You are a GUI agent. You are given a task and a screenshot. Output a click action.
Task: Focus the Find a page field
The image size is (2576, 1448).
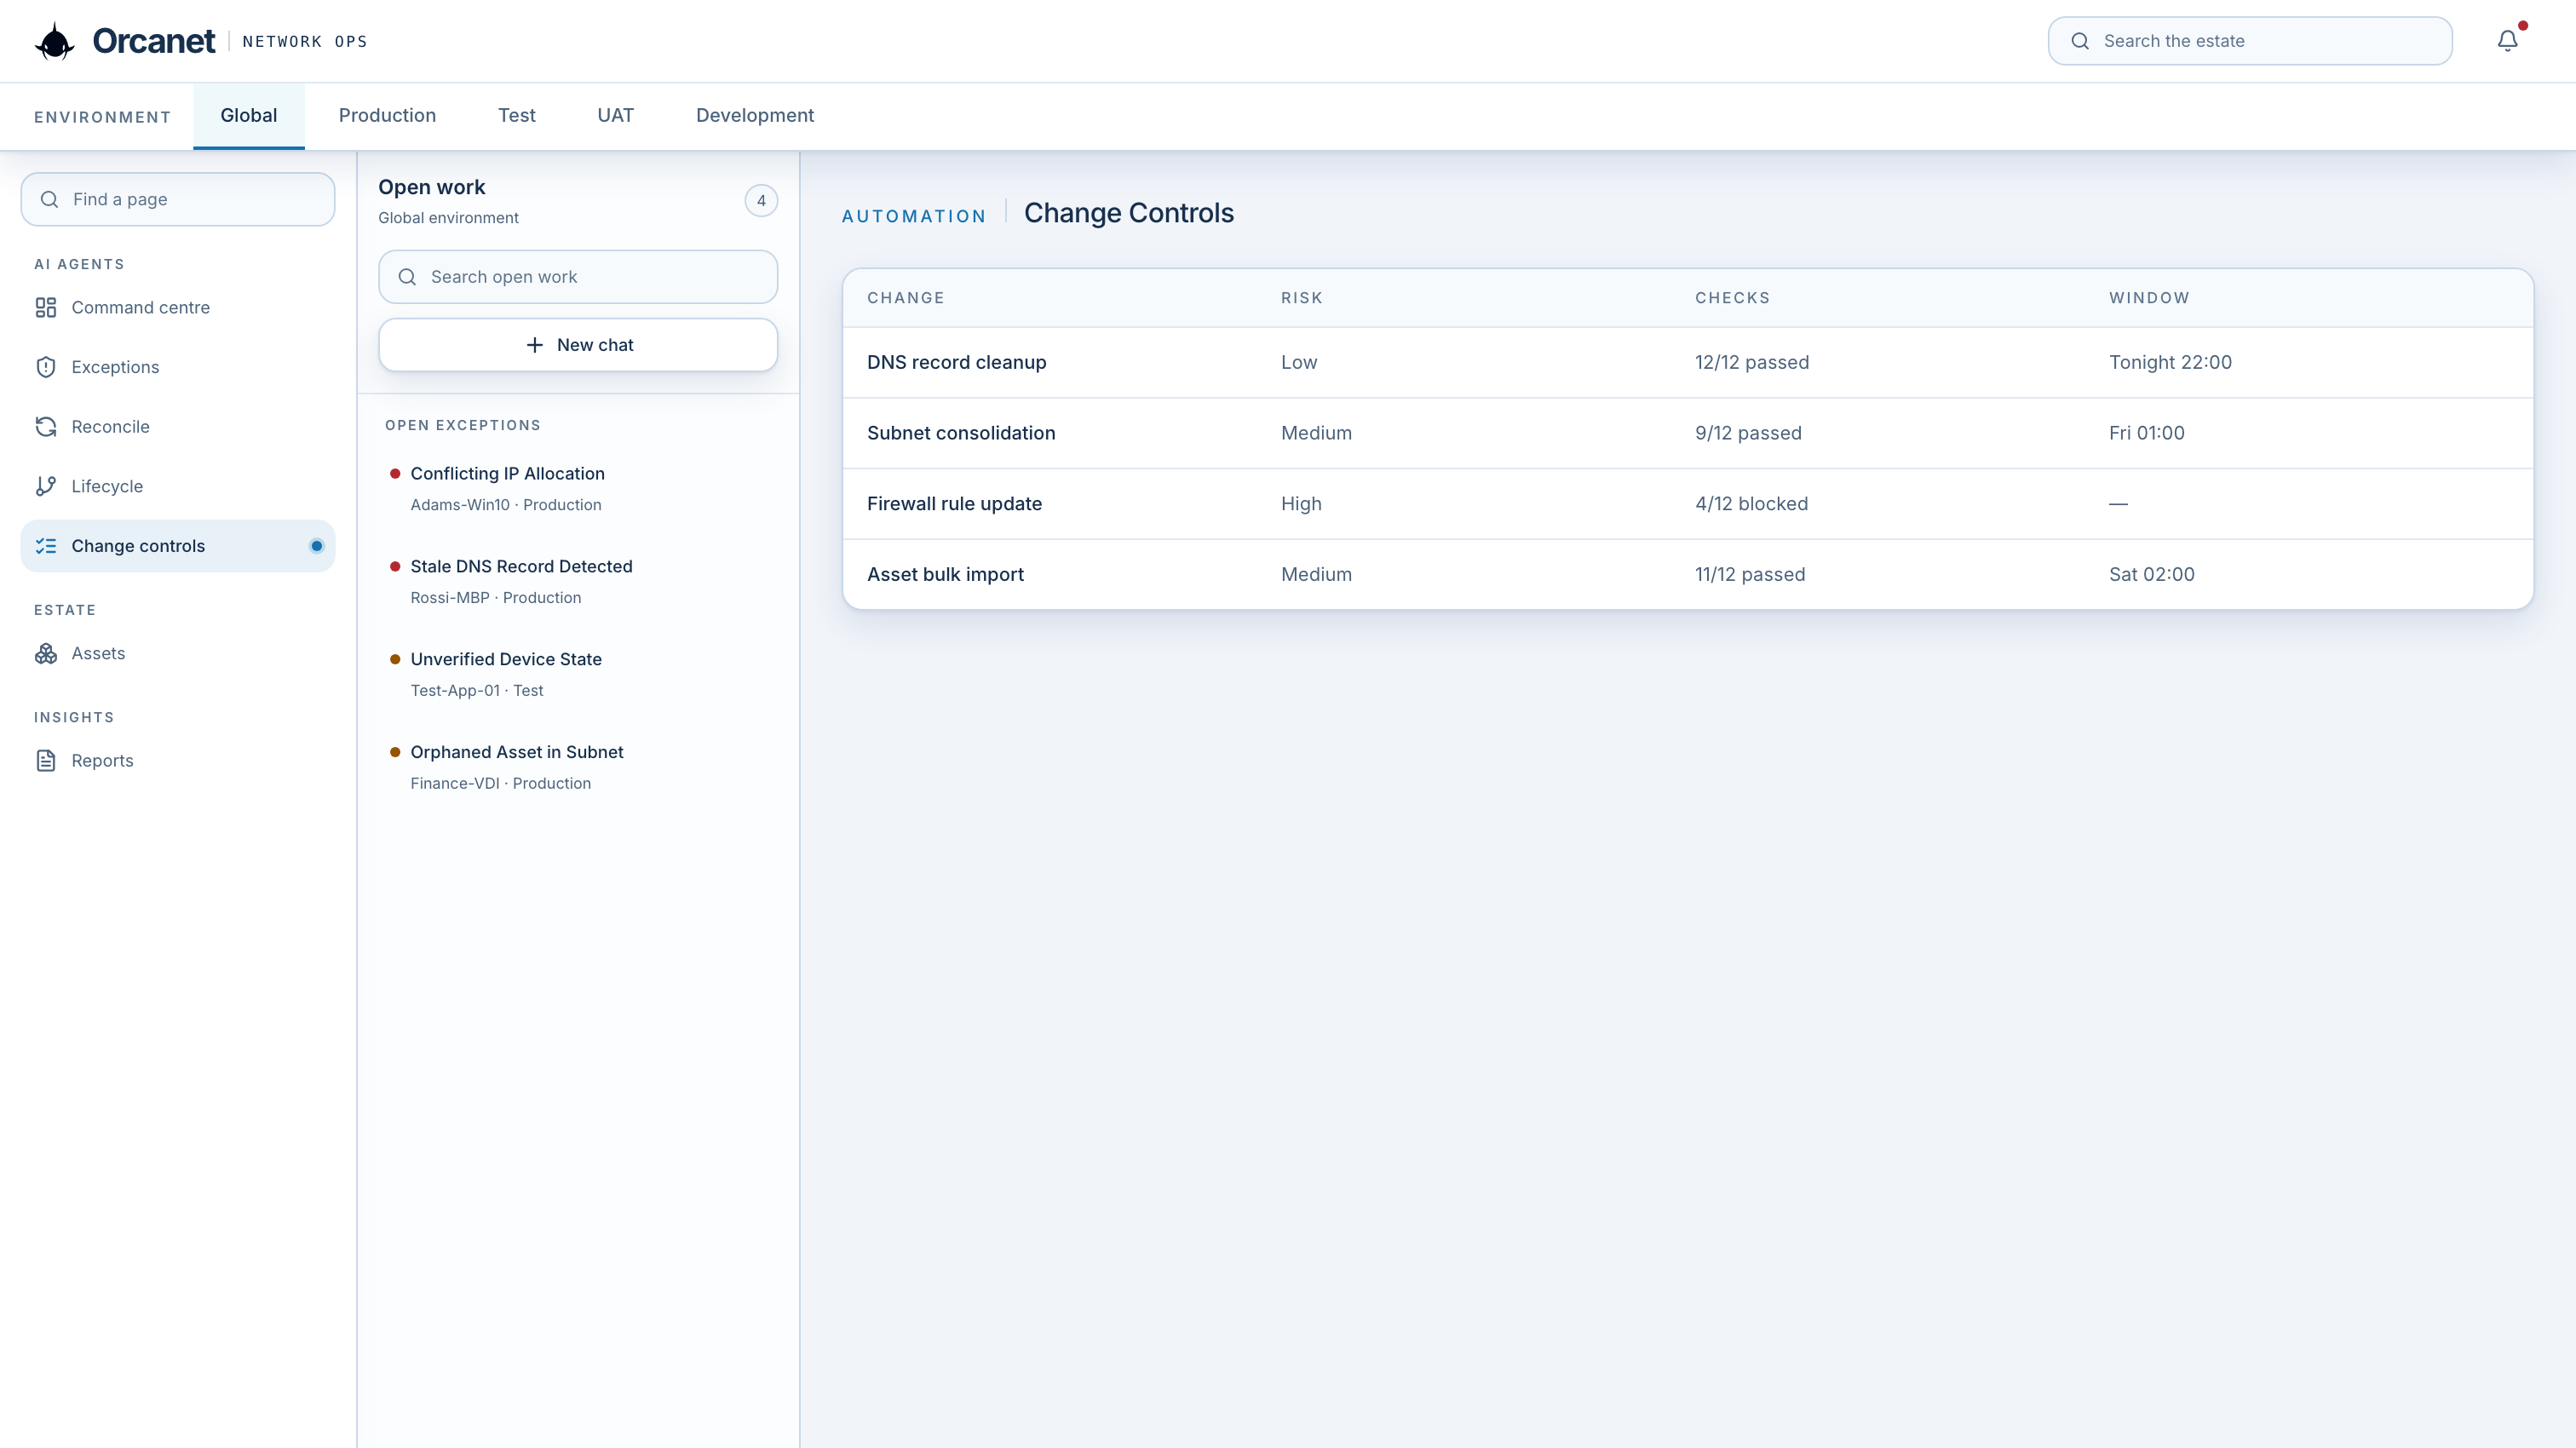click(x=178, y=199)
